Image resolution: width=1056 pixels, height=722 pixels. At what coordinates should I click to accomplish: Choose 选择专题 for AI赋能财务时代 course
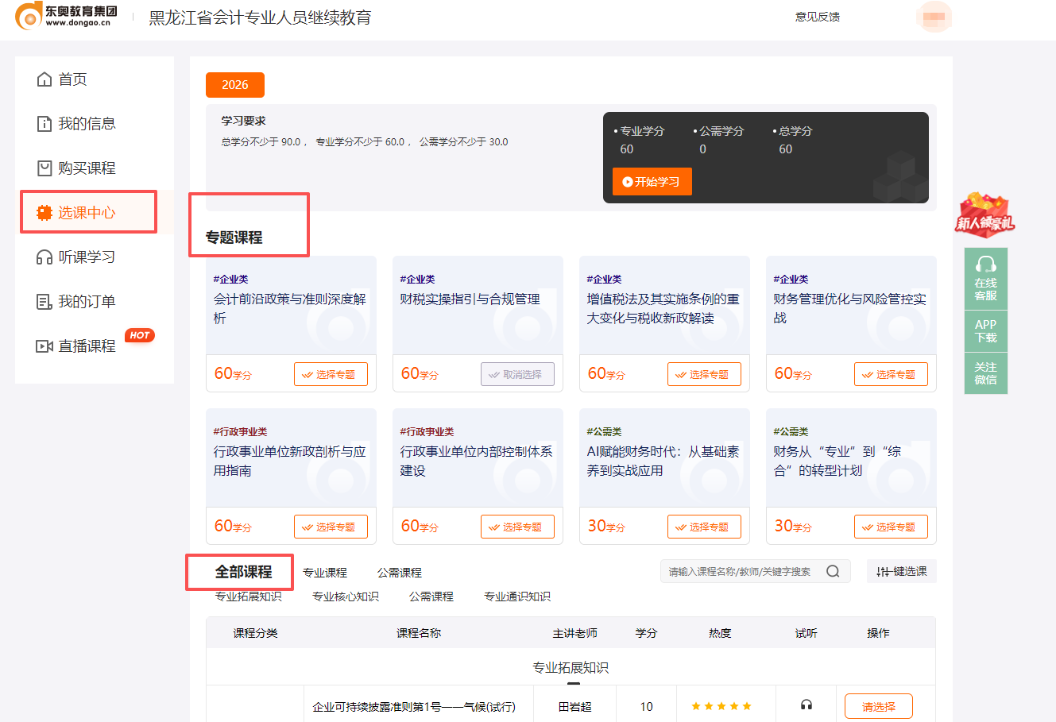click(704, 527)
